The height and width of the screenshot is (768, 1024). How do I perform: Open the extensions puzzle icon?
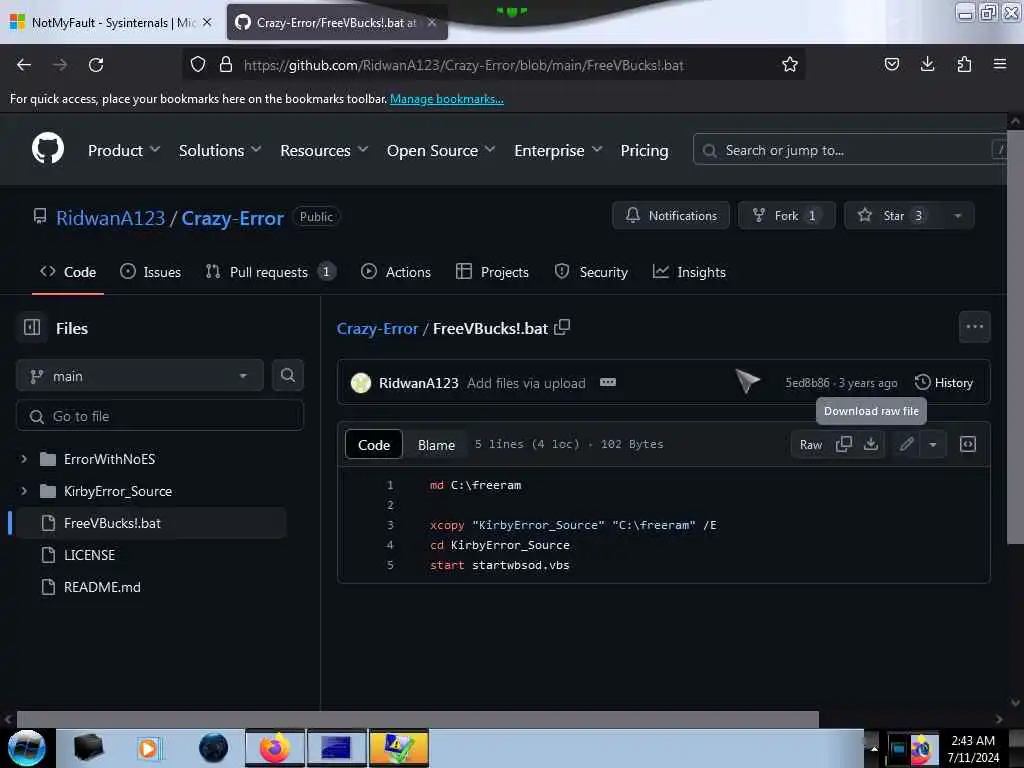coord(964,64)
